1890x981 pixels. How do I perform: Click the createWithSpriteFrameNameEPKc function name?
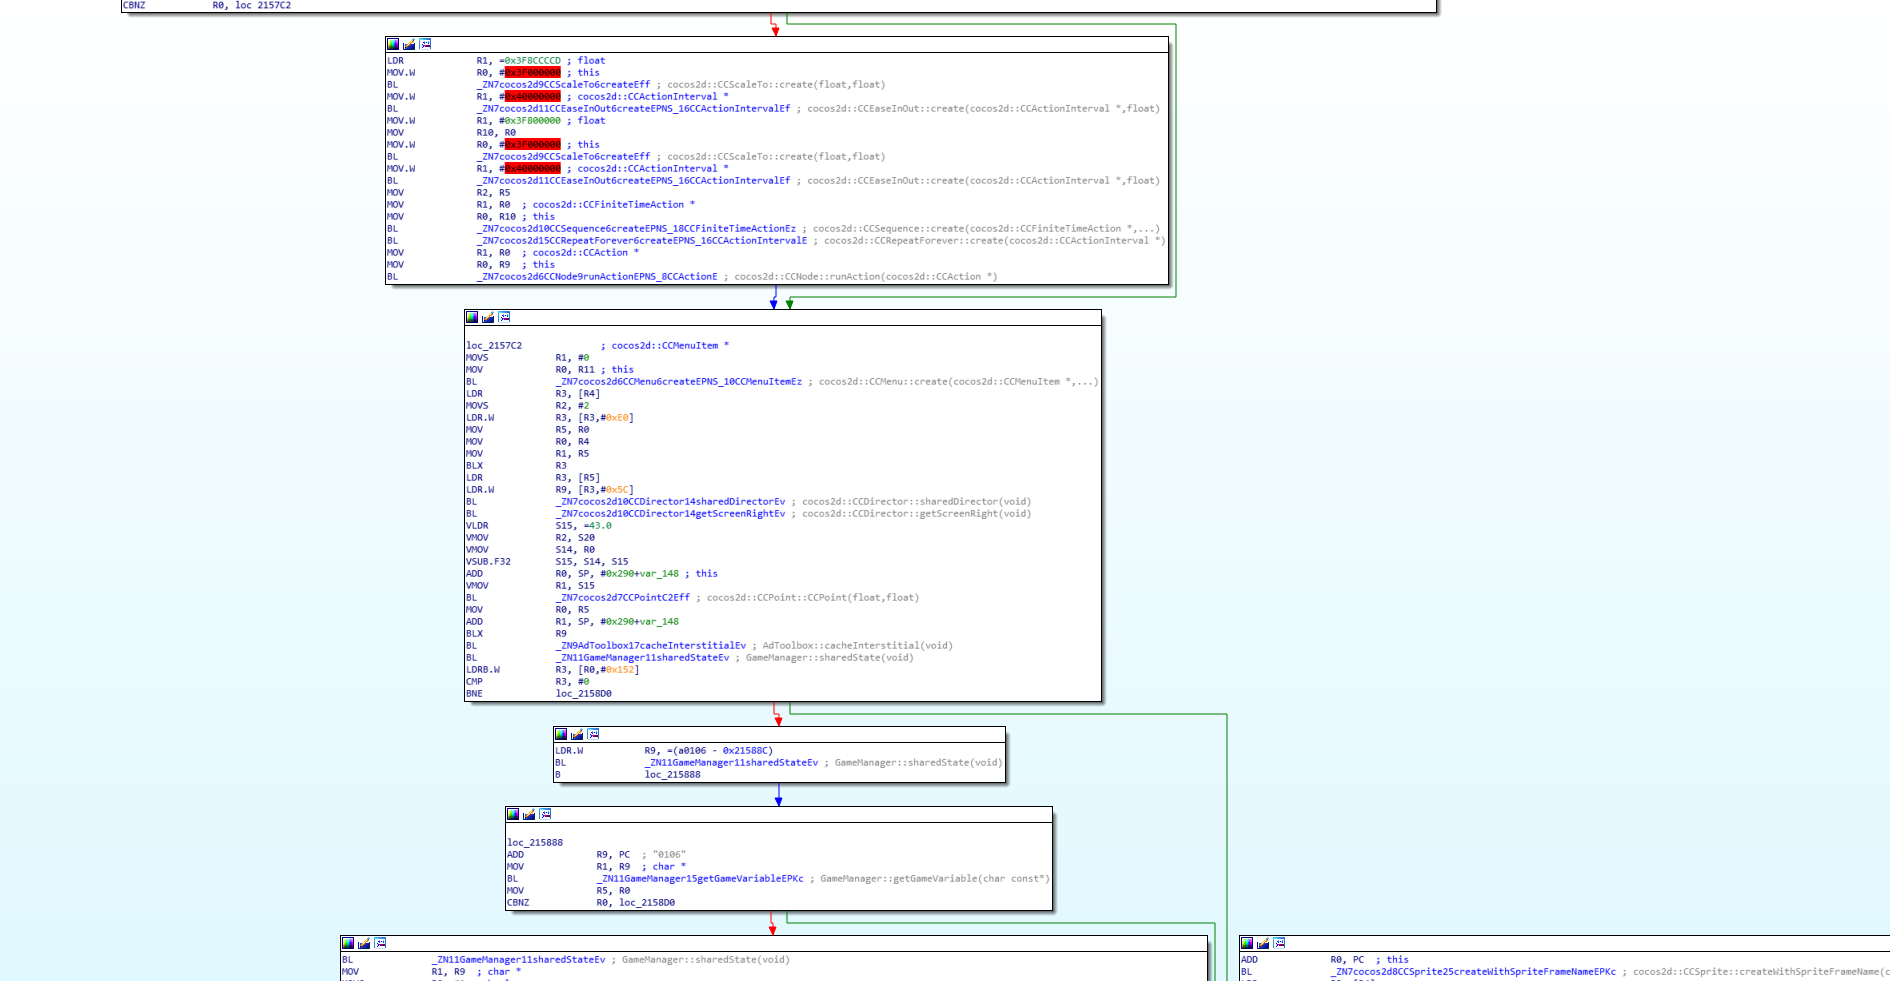[1473, 972]
